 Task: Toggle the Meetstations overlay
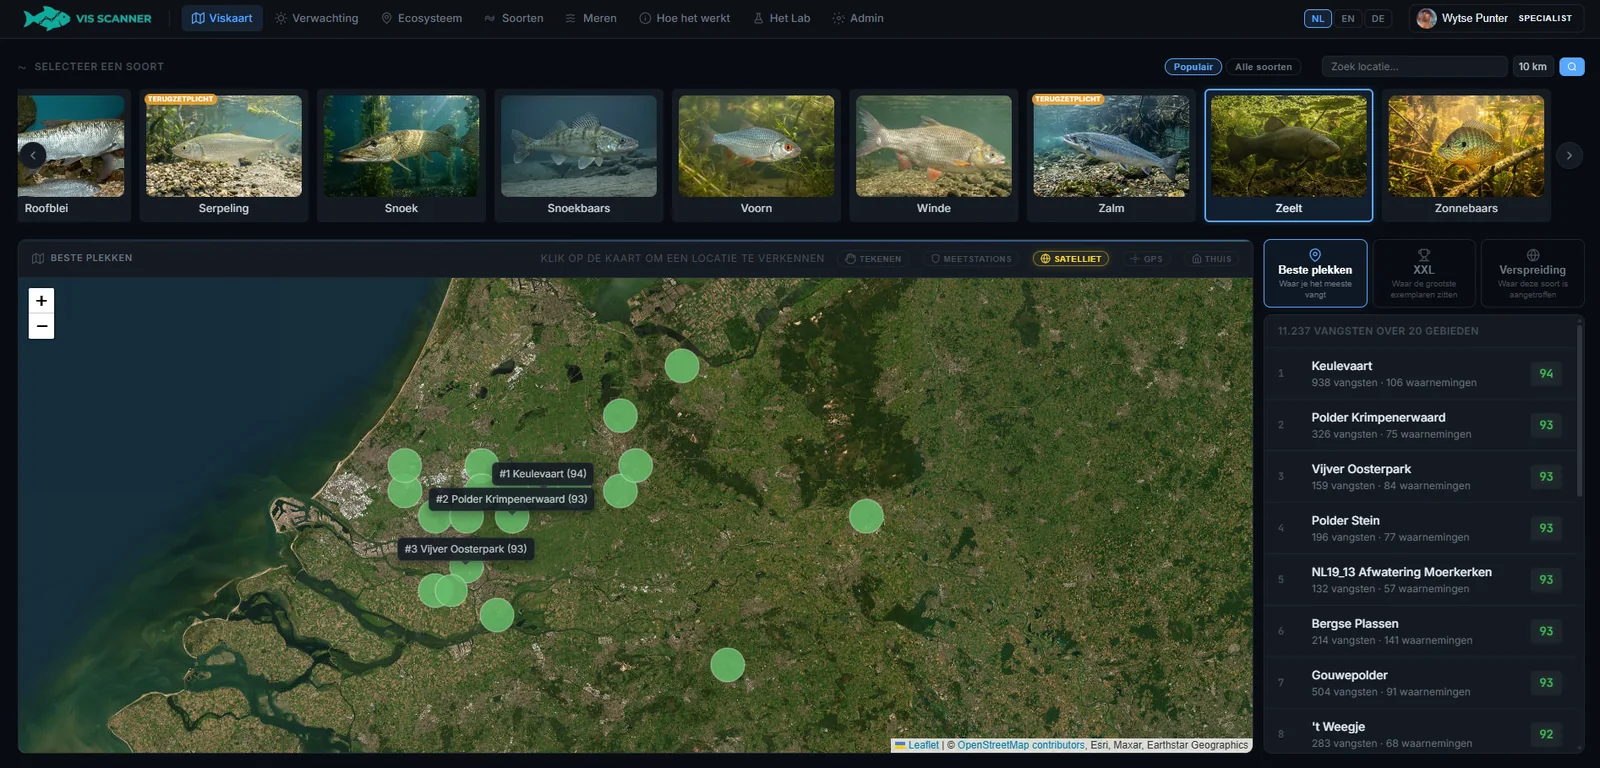pos(971,258)
